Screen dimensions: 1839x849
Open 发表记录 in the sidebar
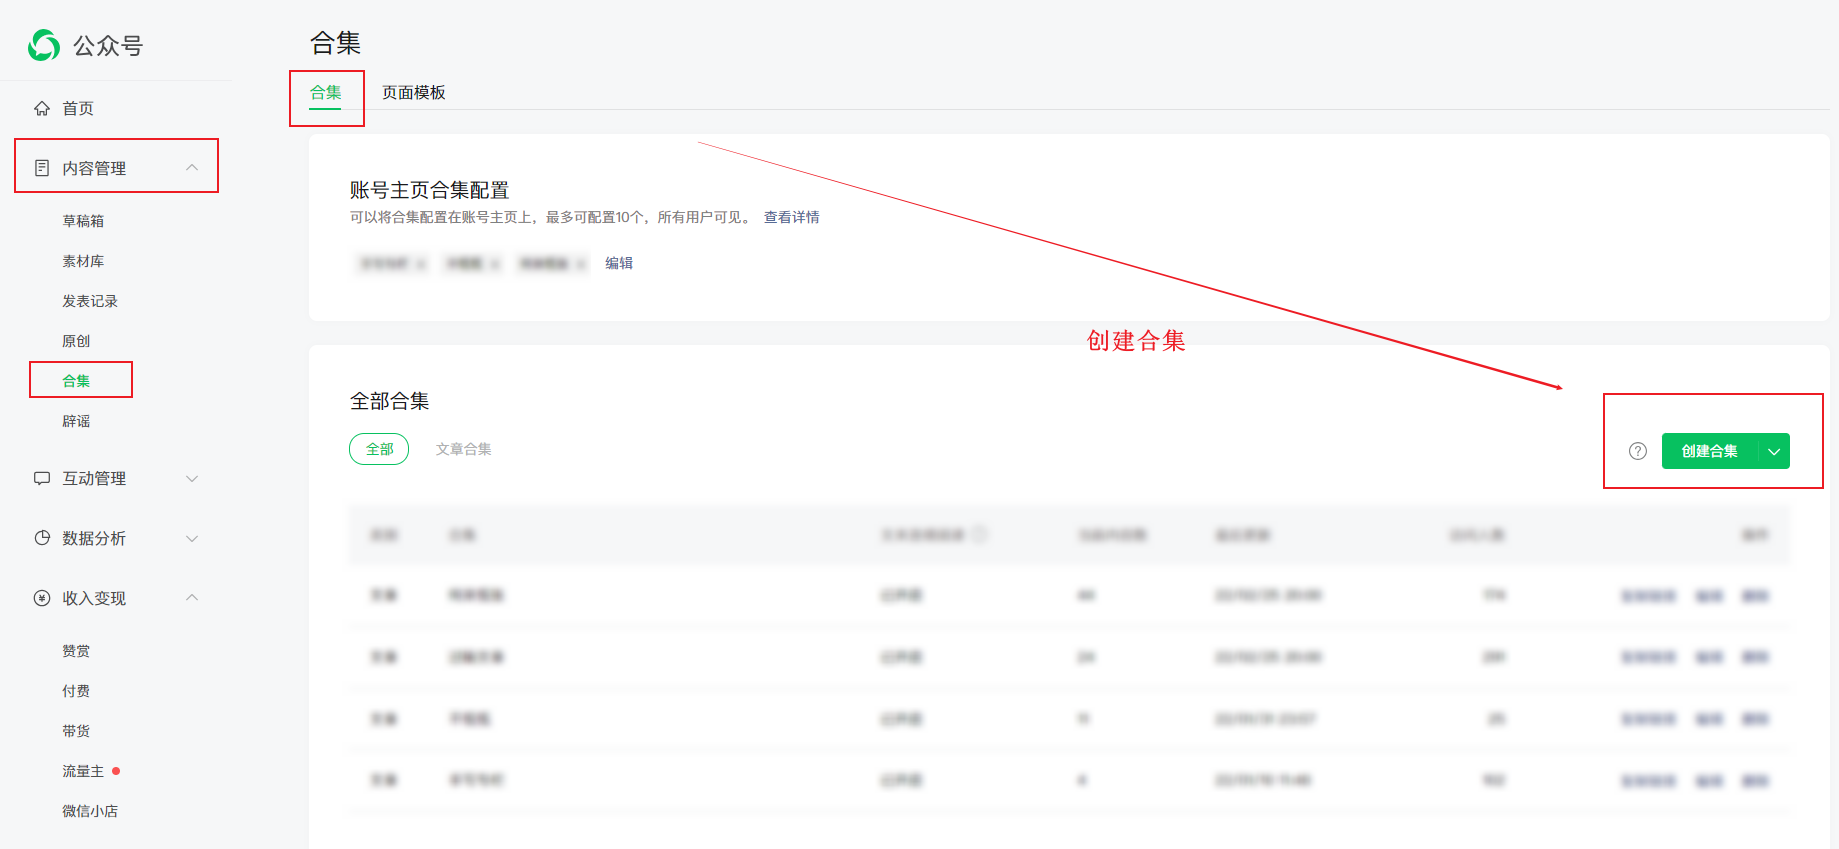[x=90, y=301]
